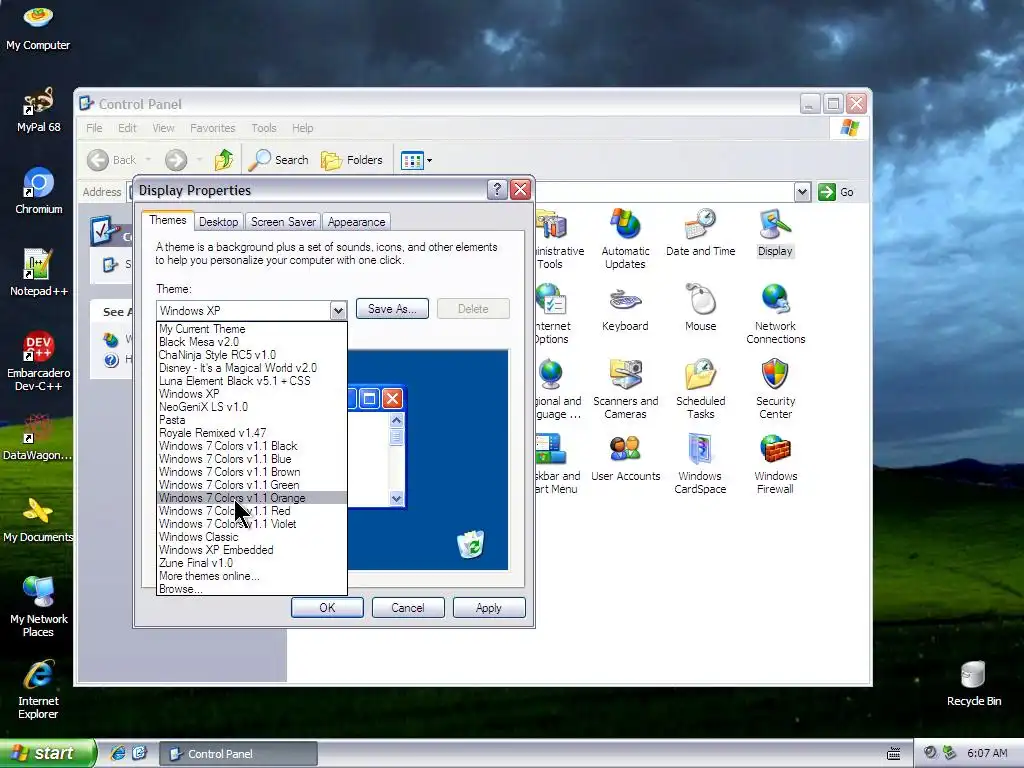Expand the Address bar dropdown arrow
Image resolution: width=1024 pixels, height=768 pixels.
[x=802, y=192]
